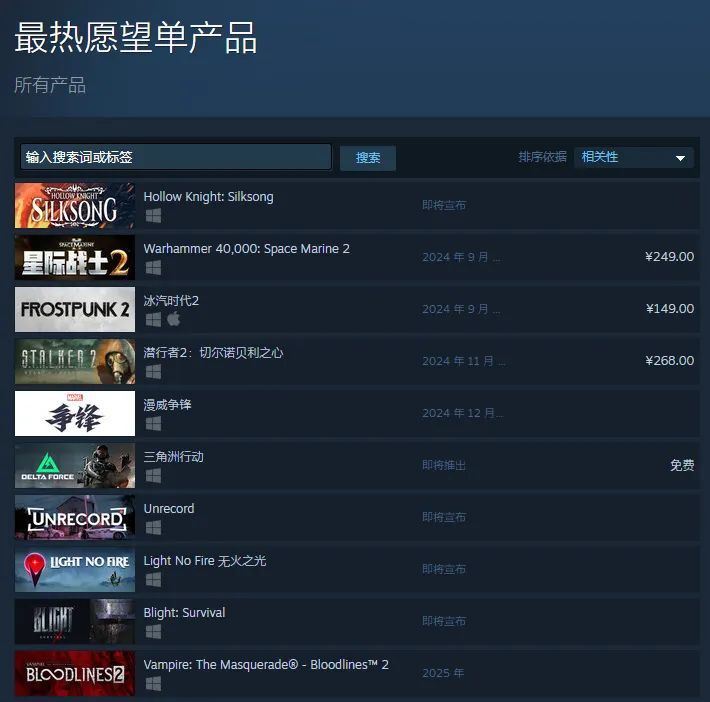Open the Frostpunk 2 capsule thumbnail
The width and height of the screenshot is (710, 702).
pos(75,309)
